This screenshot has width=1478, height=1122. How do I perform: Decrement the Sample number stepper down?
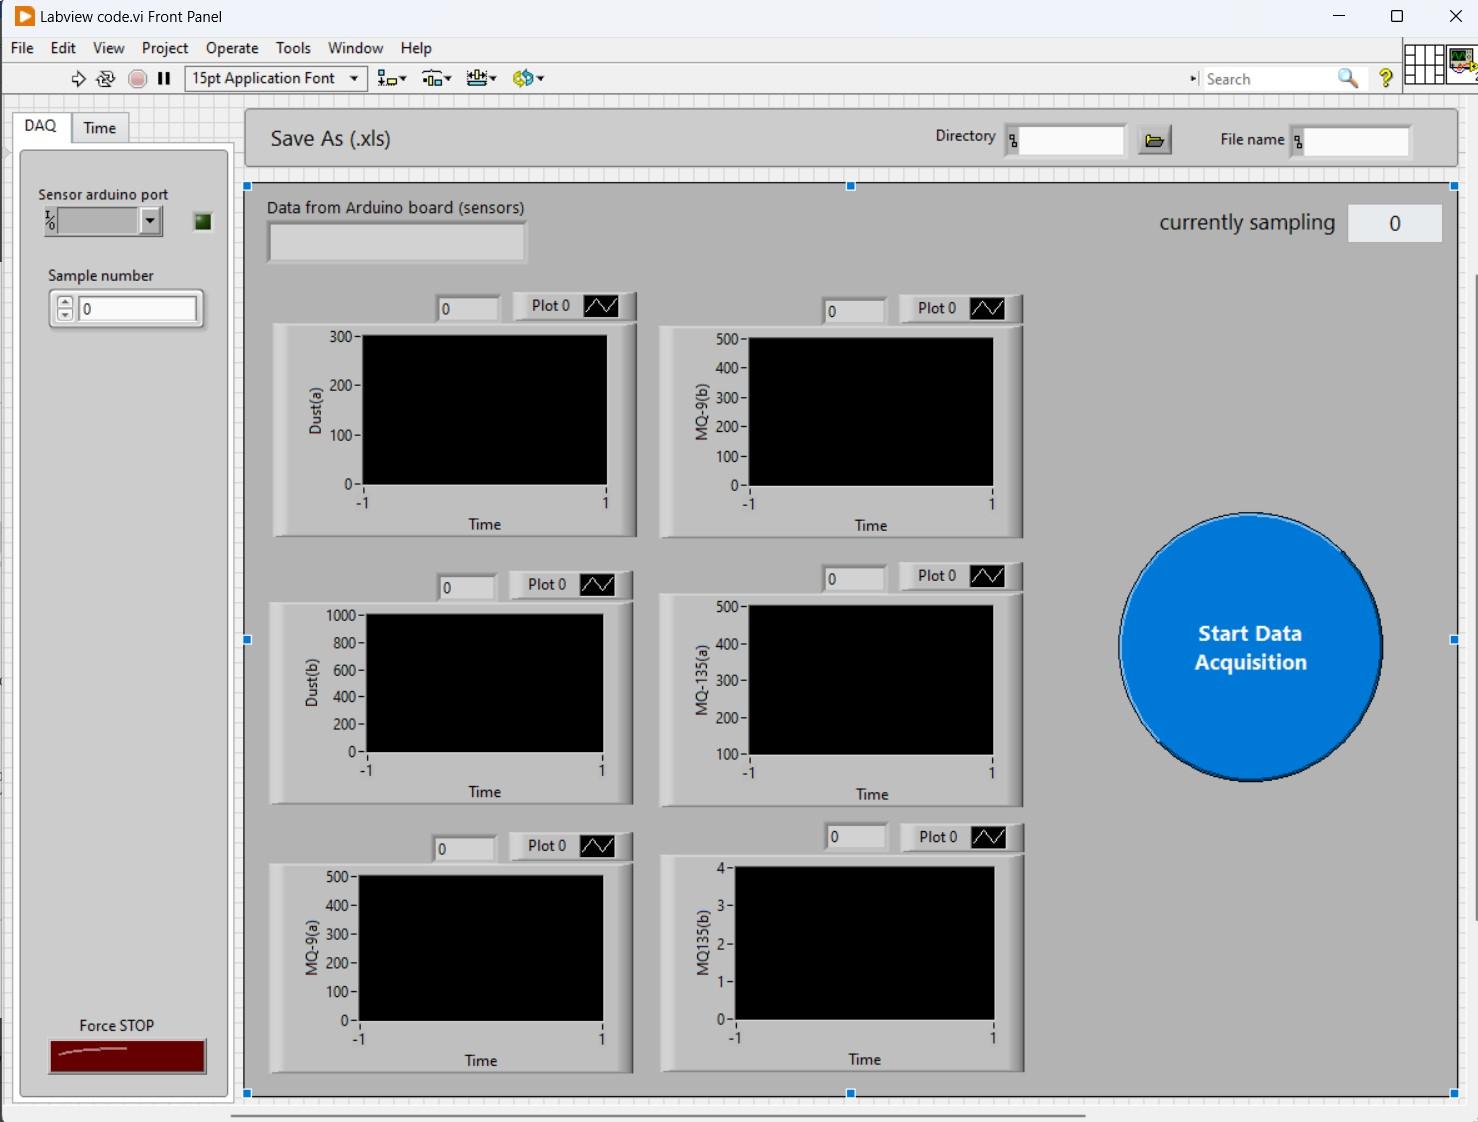pyautogui.click(x=65, y=315)
